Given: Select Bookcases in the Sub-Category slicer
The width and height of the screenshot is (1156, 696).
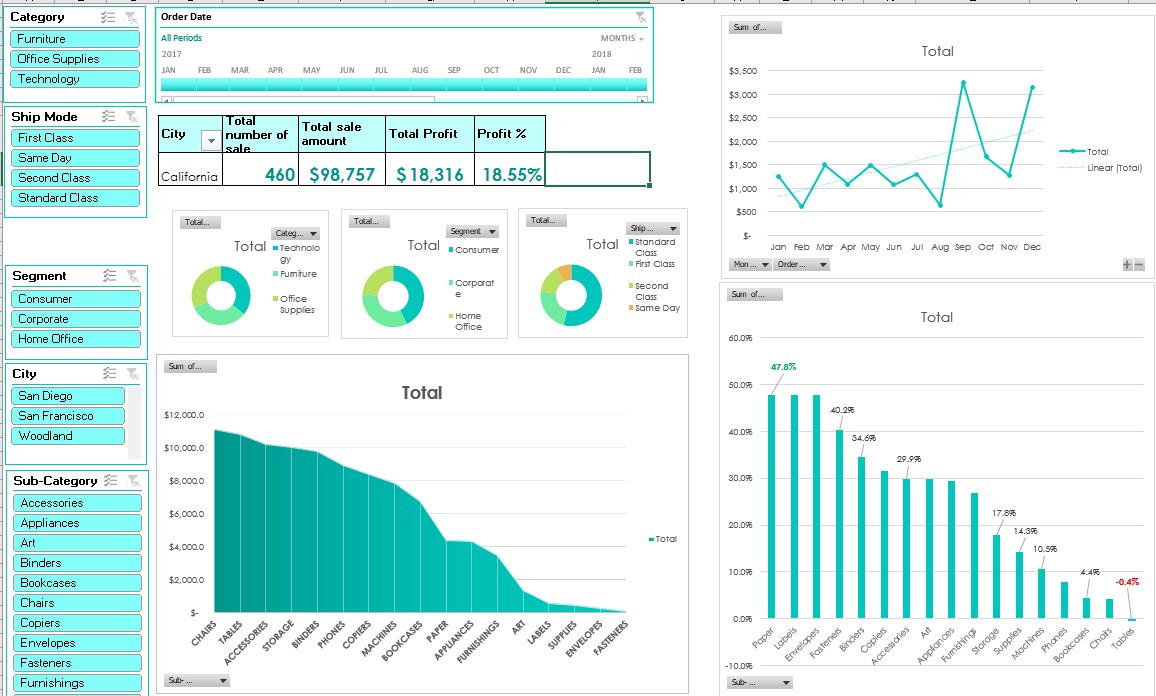Looking at the screenshot, I should [x=76, y=583].
